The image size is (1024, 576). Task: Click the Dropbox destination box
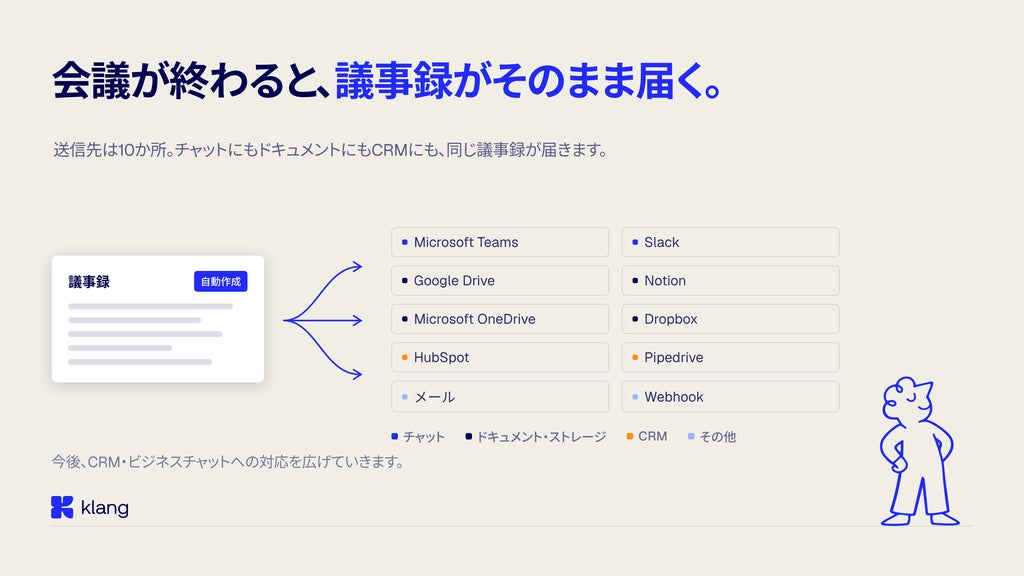pos(730,319)
